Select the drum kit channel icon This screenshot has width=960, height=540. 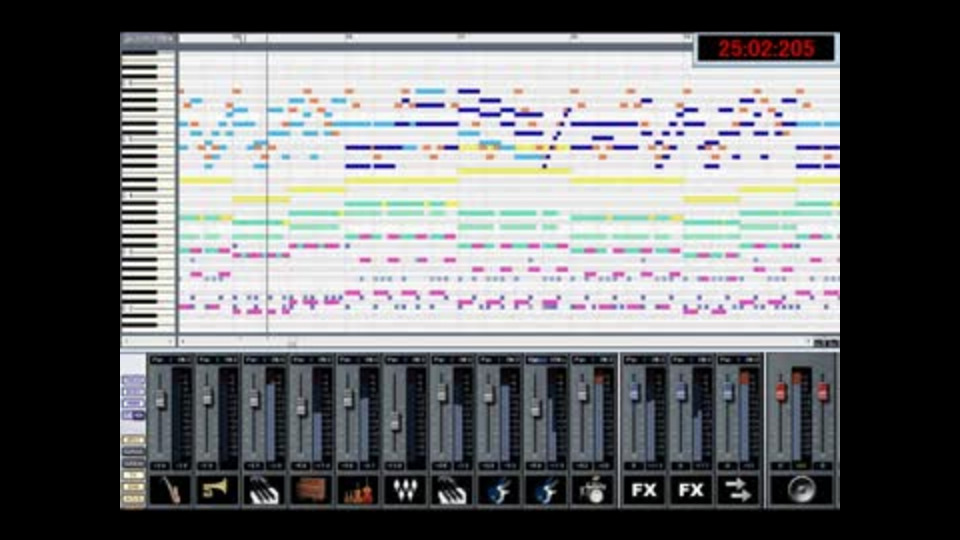click(x=593, y=490)
